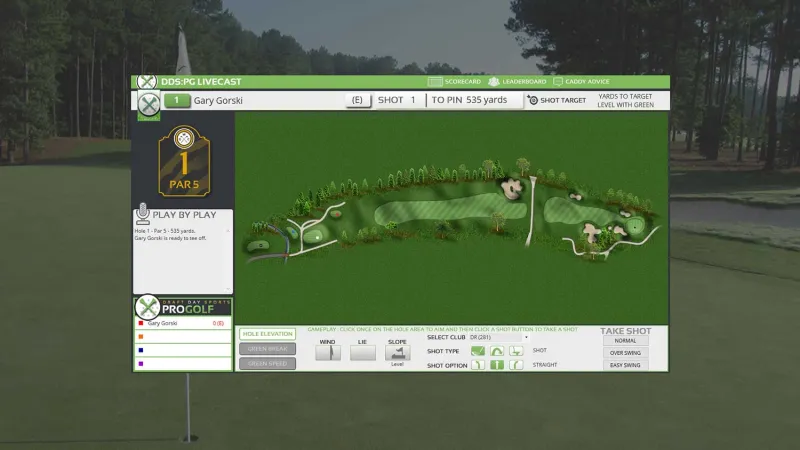Click the Play by Play microphone icon

coord(142,213)
